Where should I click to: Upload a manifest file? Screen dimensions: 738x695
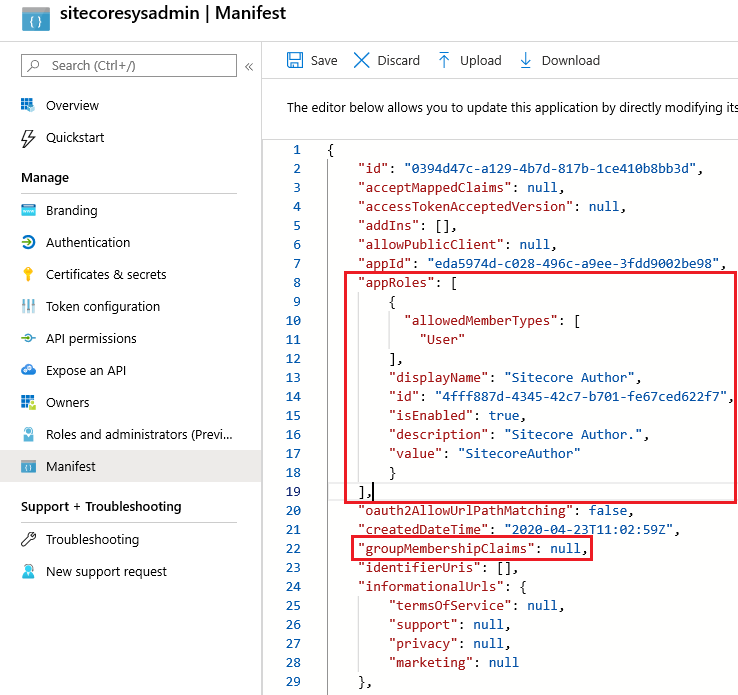[x=470, y=60]
